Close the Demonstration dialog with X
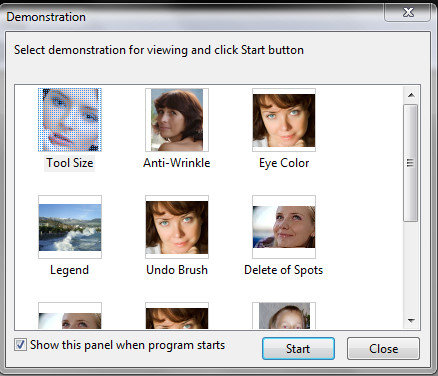This screenshot has height=376, width=438. point(408,13)
